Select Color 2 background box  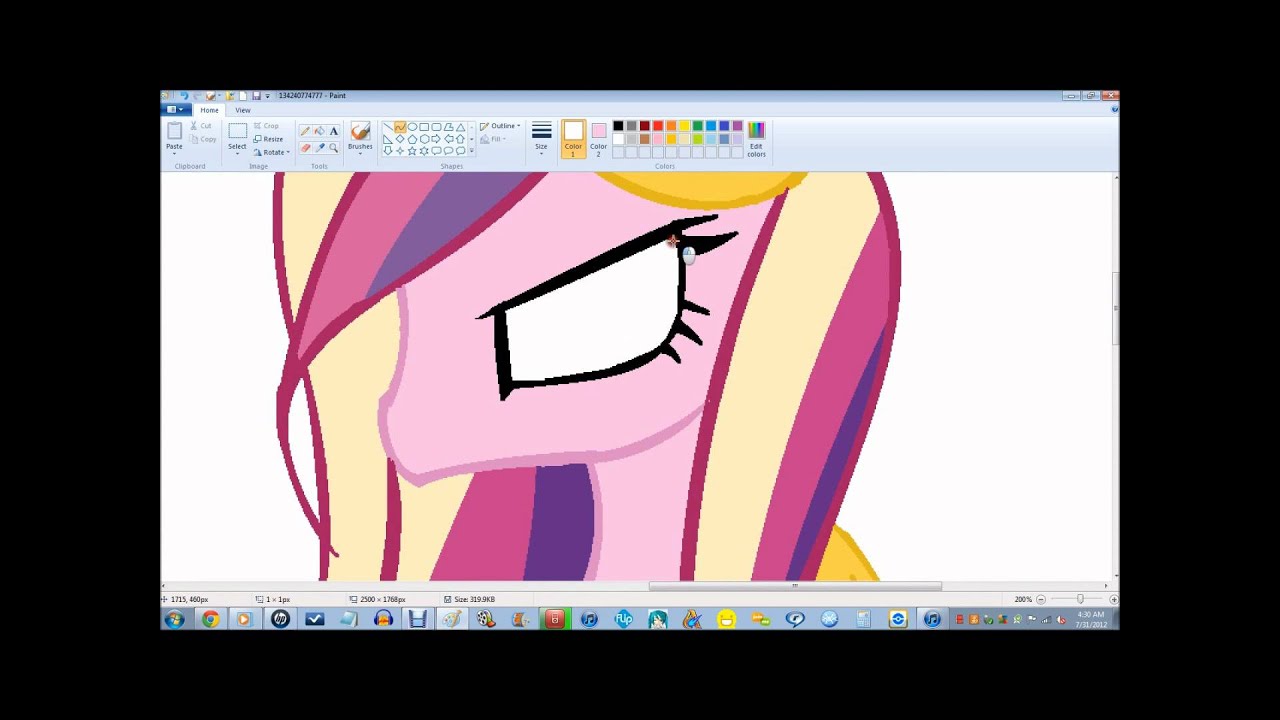pos(599,140)
